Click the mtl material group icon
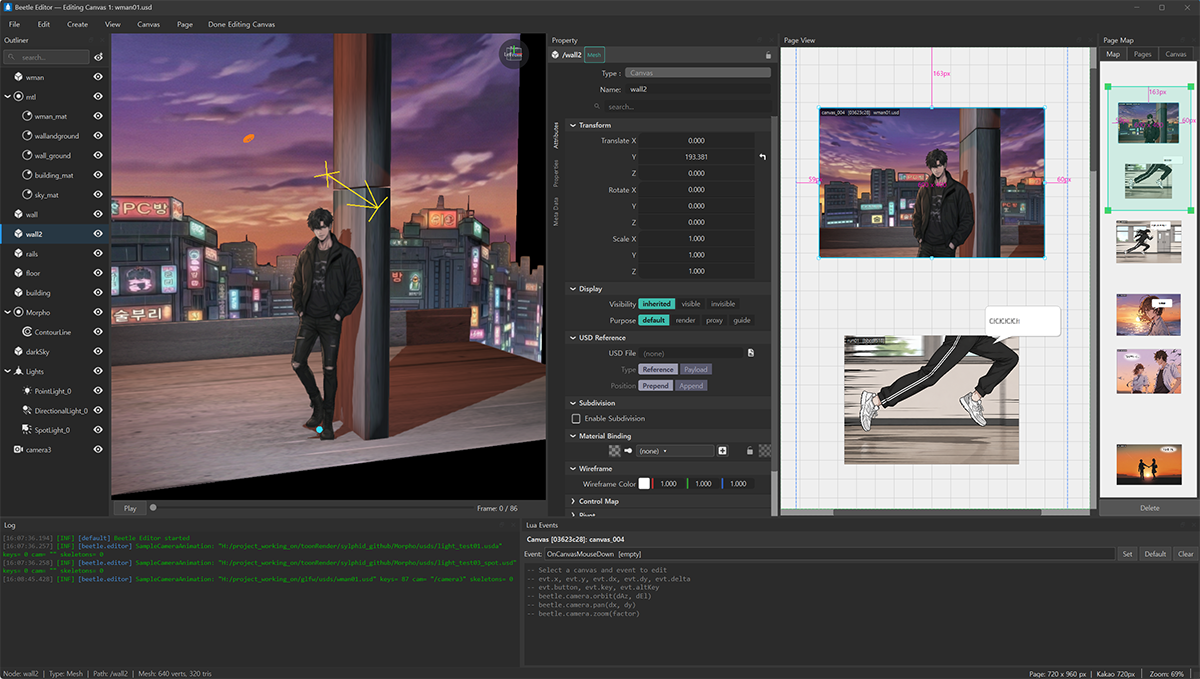 pos(18,97)
